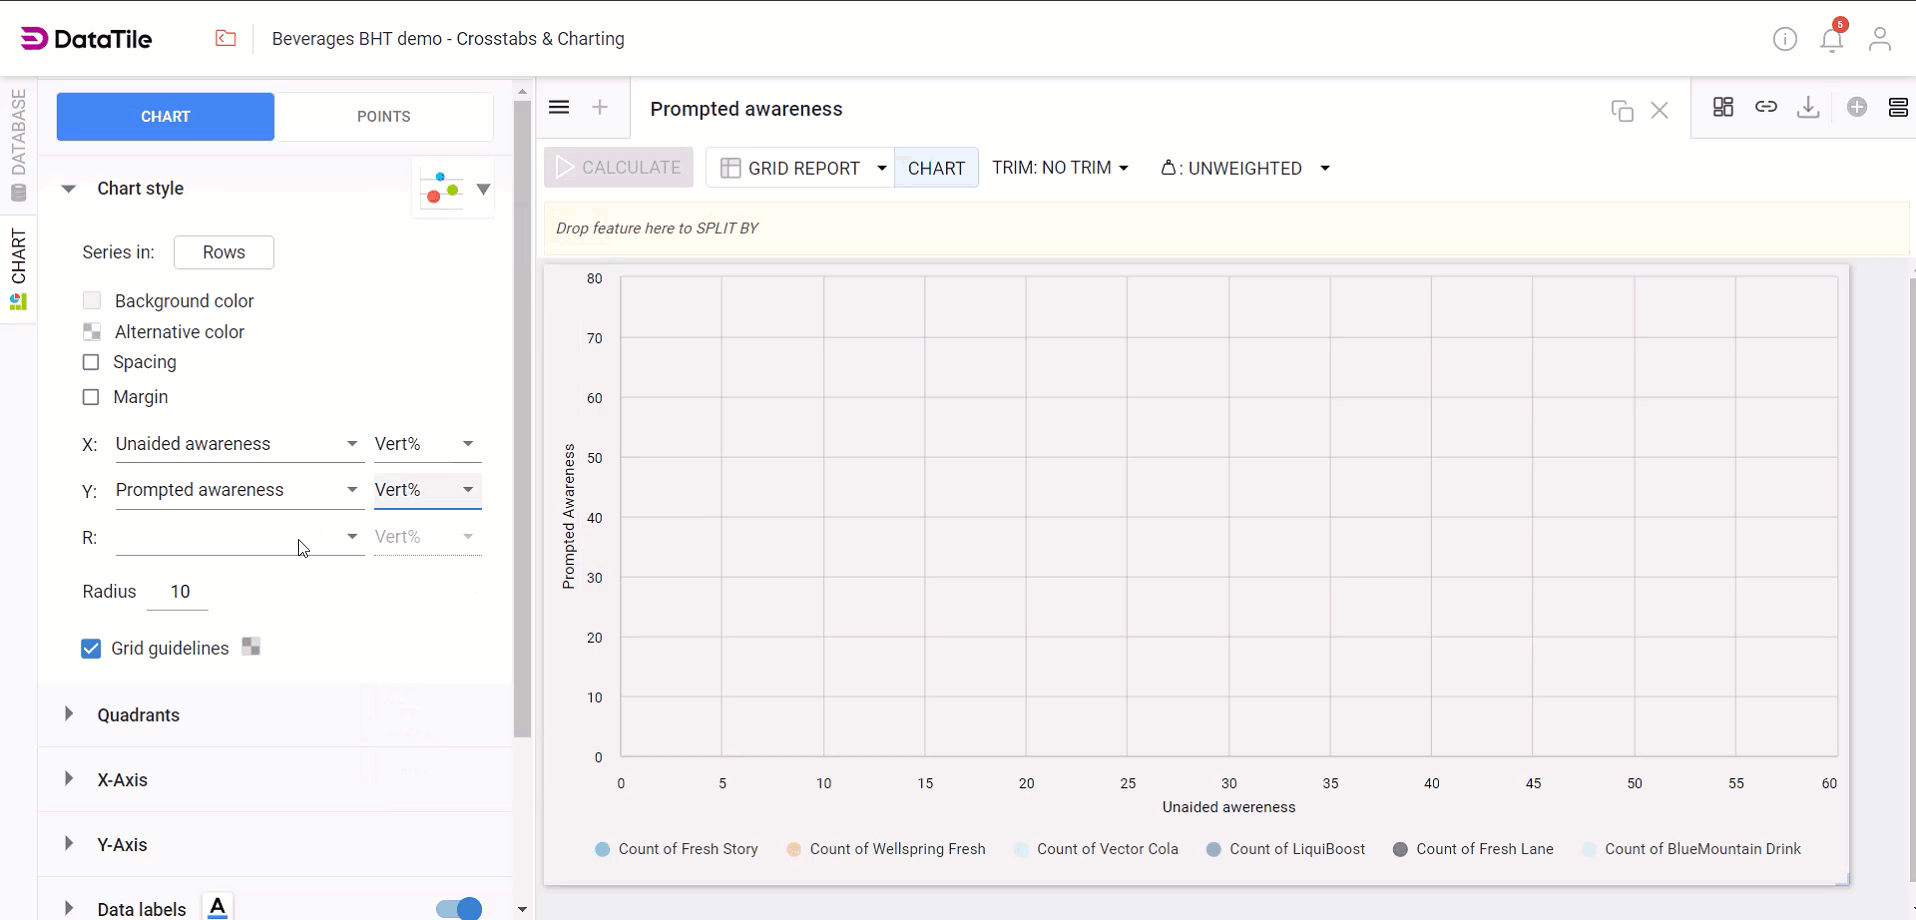Select the Grid Report view mode
Image resolution: width=1916 pixels, height=920 pixels.
coord(799,167)
